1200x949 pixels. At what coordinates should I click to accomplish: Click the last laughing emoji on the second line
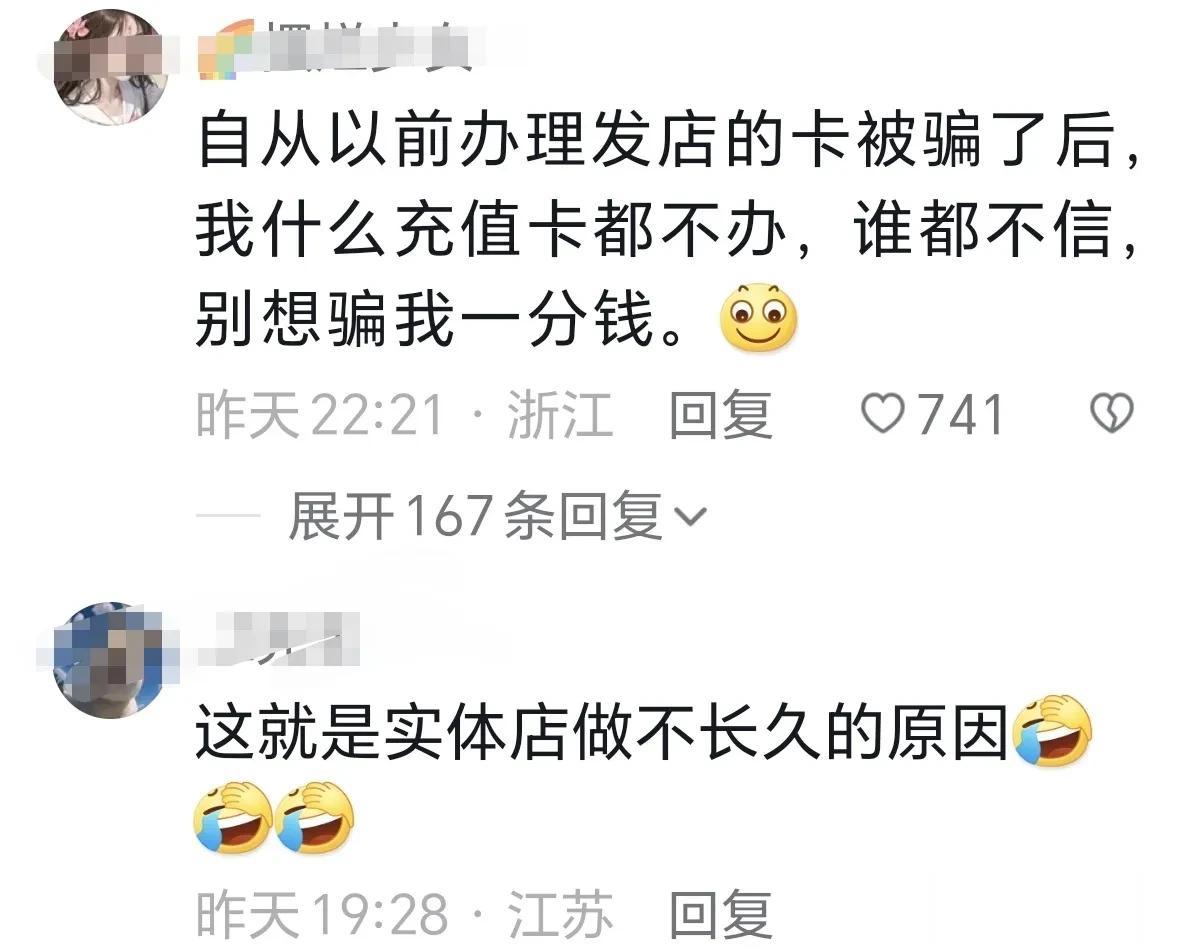(x=314, y=817)
